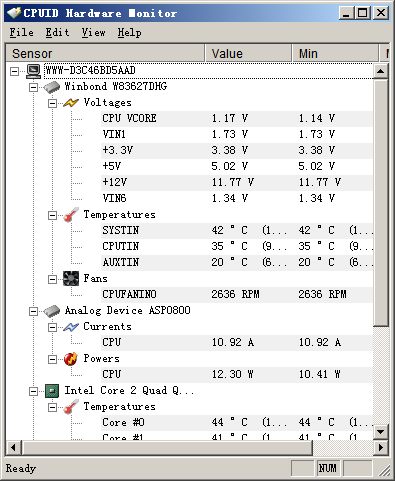Click the CPUID app icon in title bar
This screenshot has height=481, width=395.
click(x=14, y=13)
